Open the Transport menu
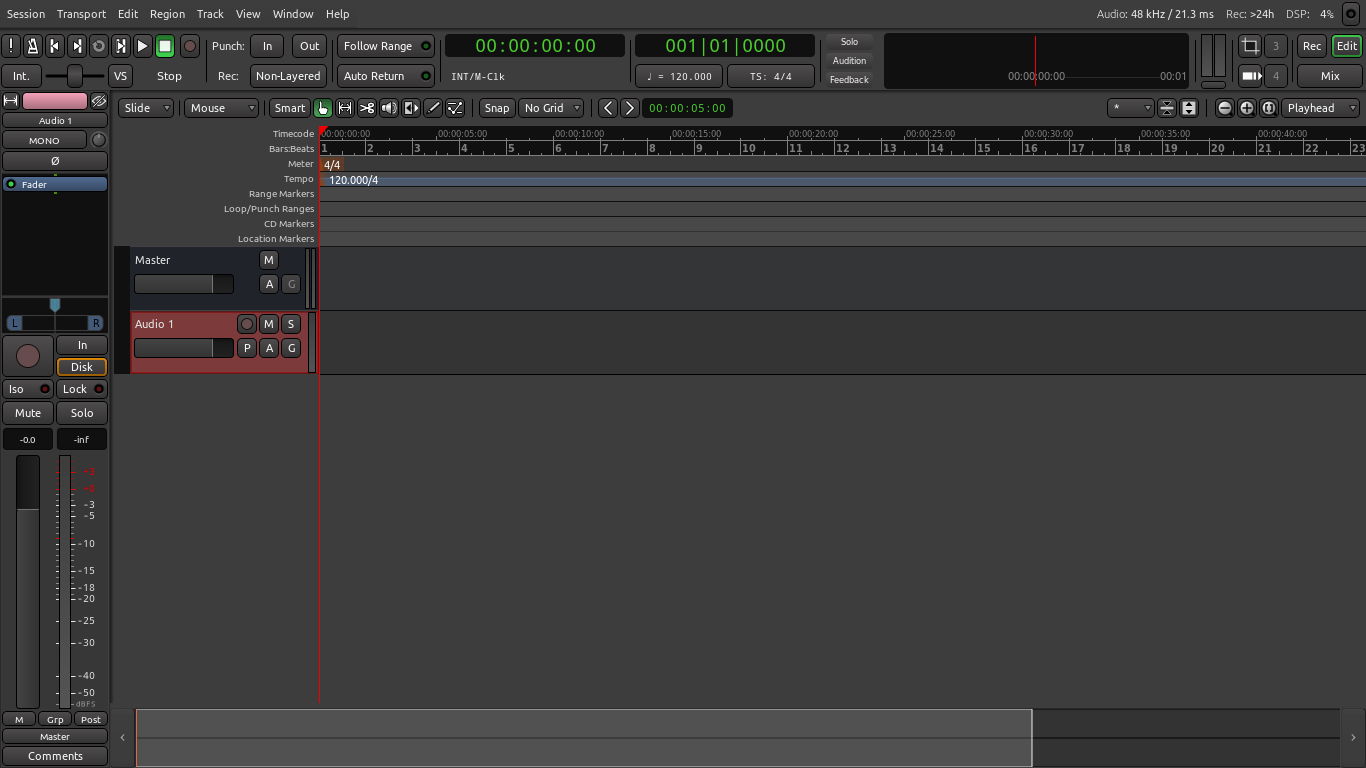 [81, 14]
